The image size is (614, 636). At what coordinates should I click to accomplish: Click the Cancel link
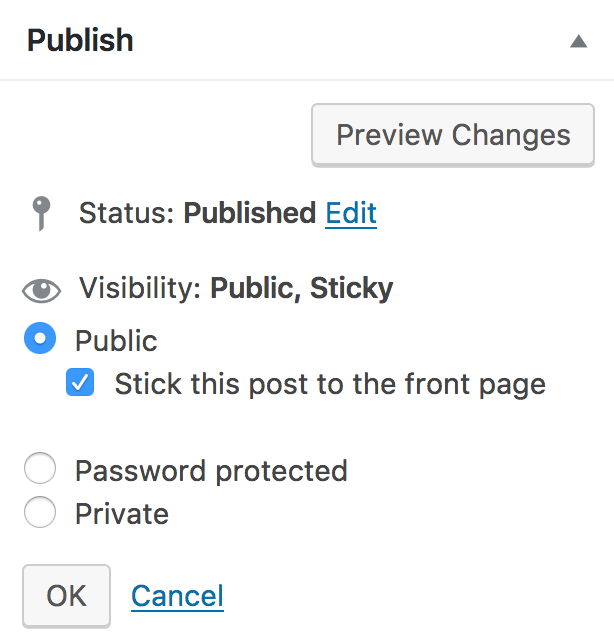pos(177,596)
